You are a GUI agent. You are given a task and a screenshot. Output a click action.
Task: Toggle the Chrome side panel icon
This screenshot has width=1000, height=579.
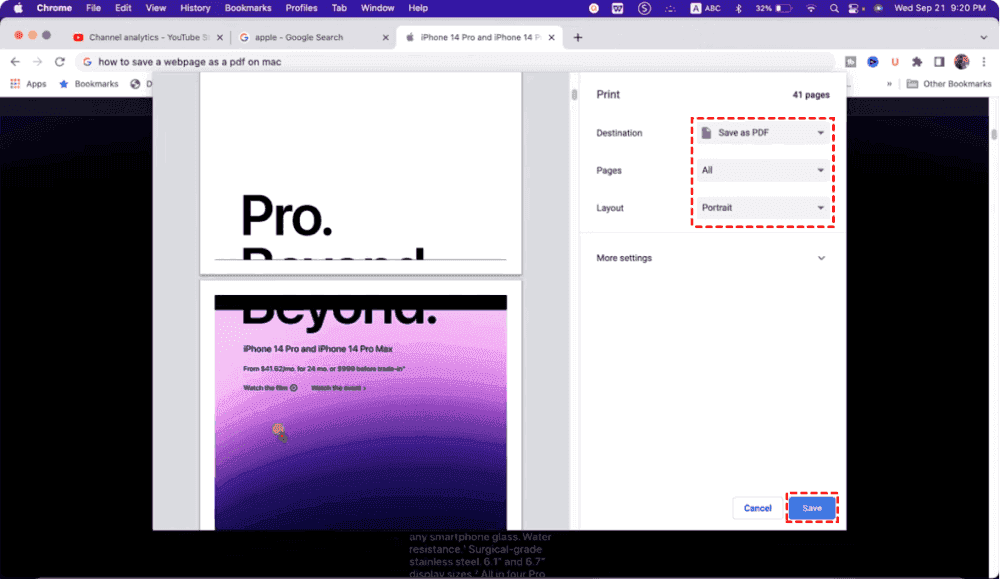(x=939, y=62)
